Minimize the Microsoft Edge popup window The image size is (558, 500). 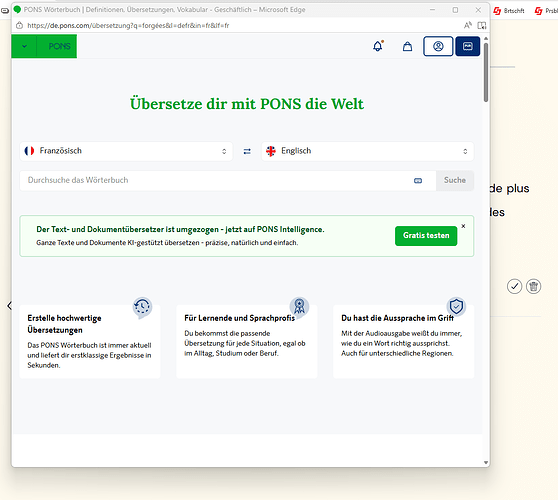(x=432, y=10)
